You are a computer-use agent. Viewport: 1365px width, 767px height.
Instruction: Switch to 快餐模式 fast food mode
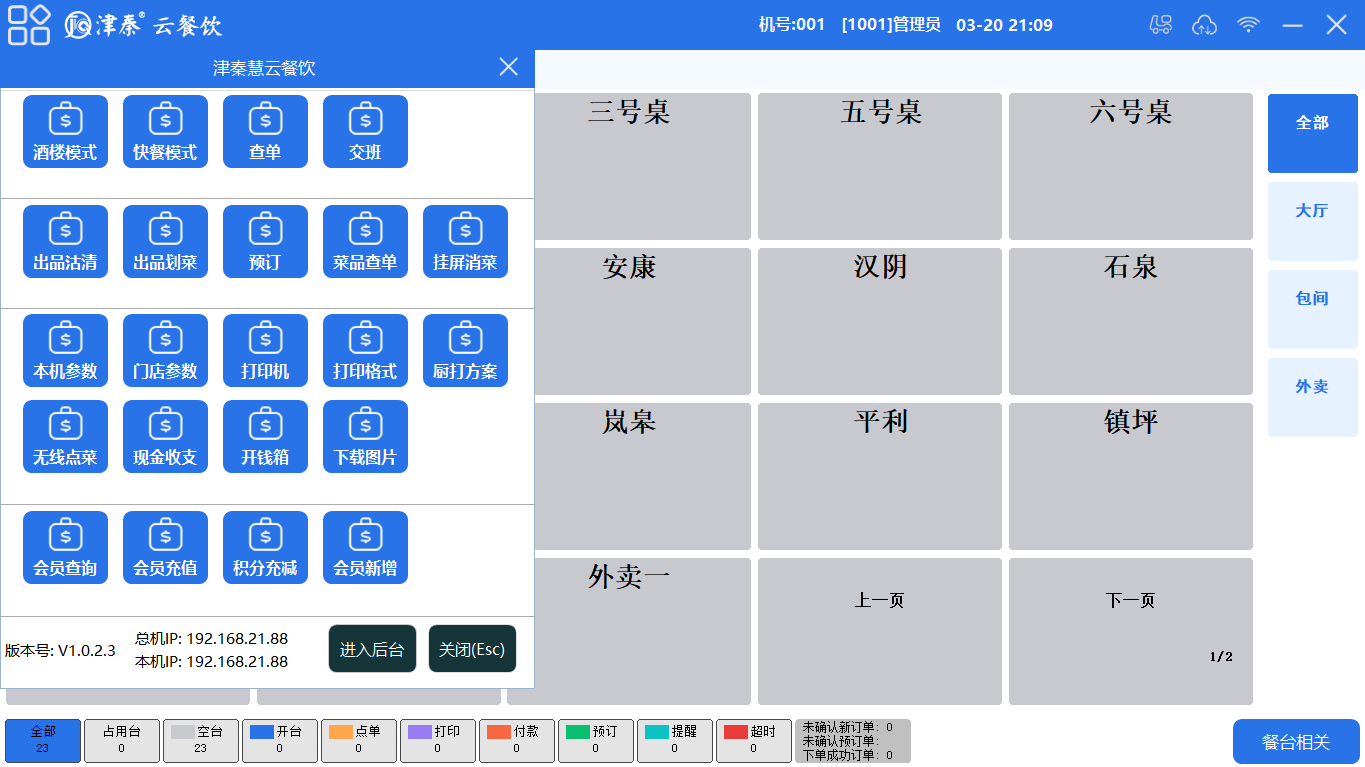pyautogui.click(x=165, y=131)
